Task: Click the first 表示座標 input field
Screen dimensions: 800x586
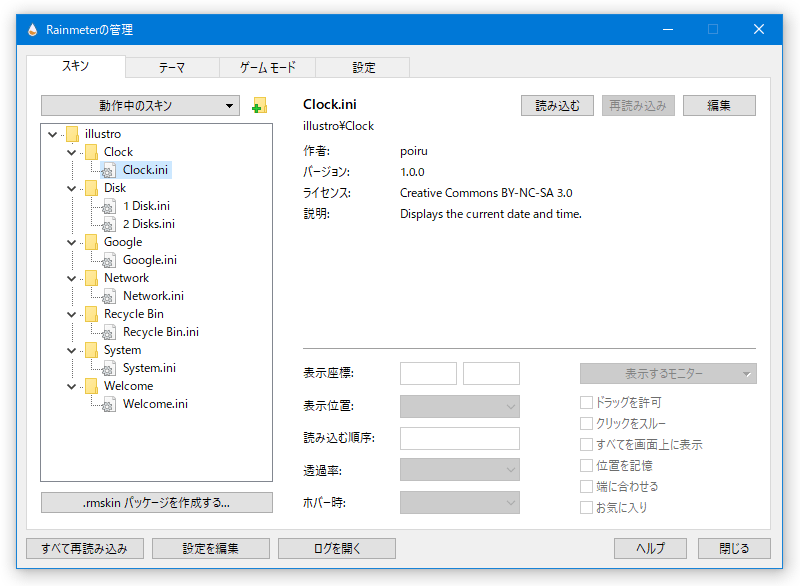Action: (x=428, y=373)
